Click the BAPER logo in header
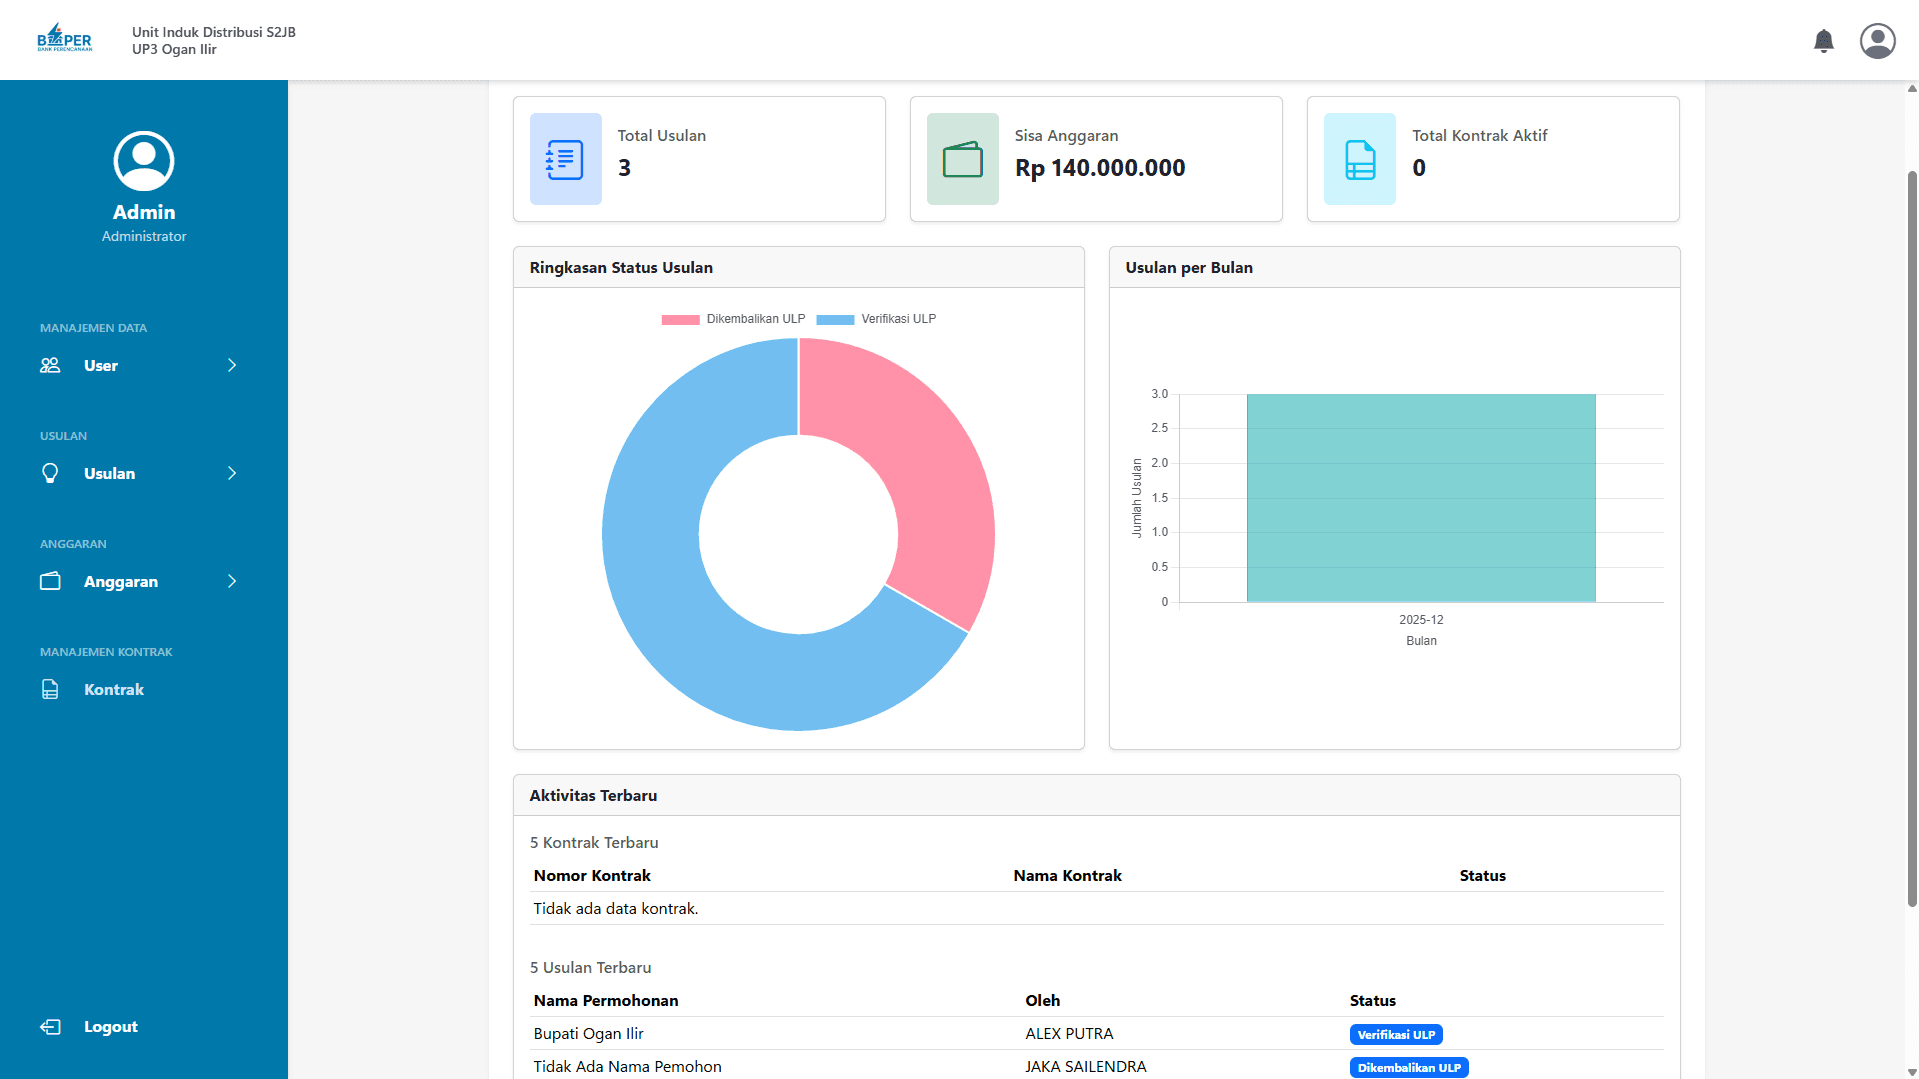Screen dimensions: 1919x1079 click(x=65, y=39)
